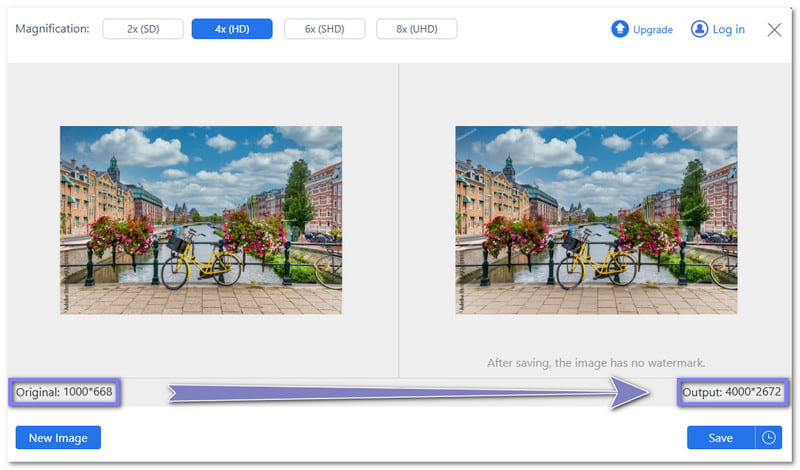800x470 pixels.
Task: Open the Upgrade text link
Action: [x=653, y=29]
